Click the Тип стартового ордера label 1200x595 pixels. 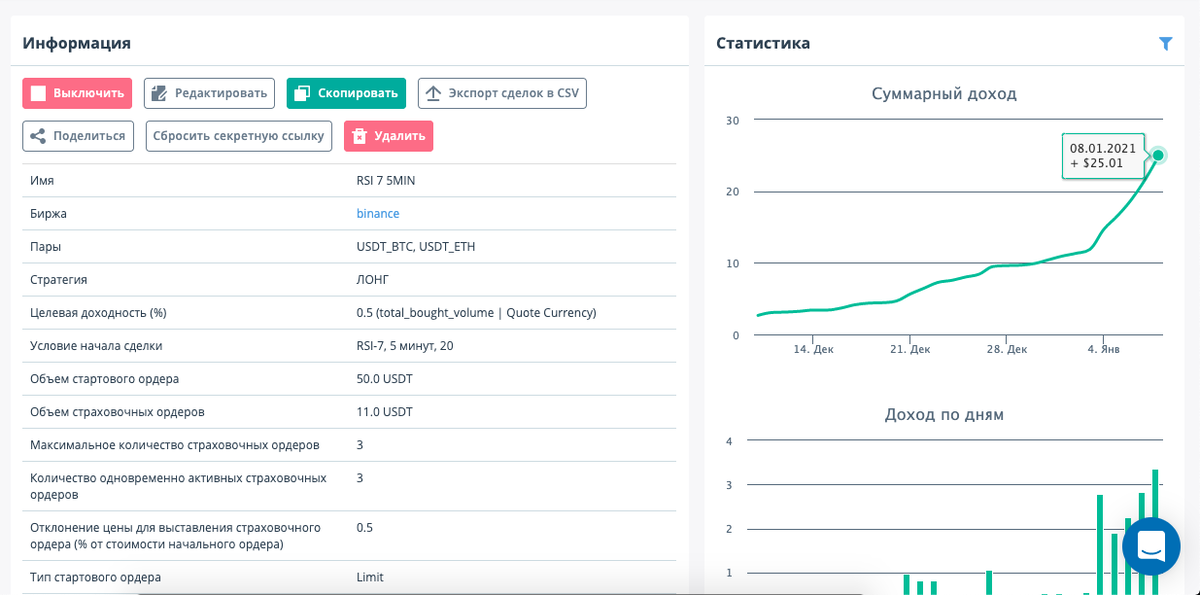click(x=96, y=577)
